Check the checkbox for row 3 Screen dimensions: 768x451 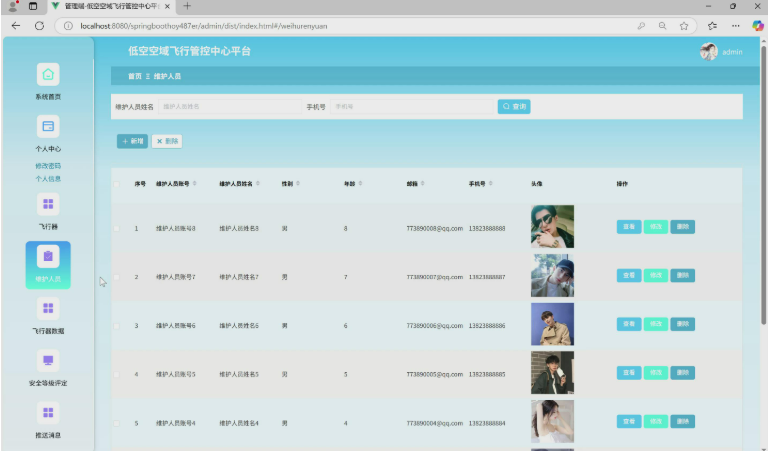[x=116, y=326]
